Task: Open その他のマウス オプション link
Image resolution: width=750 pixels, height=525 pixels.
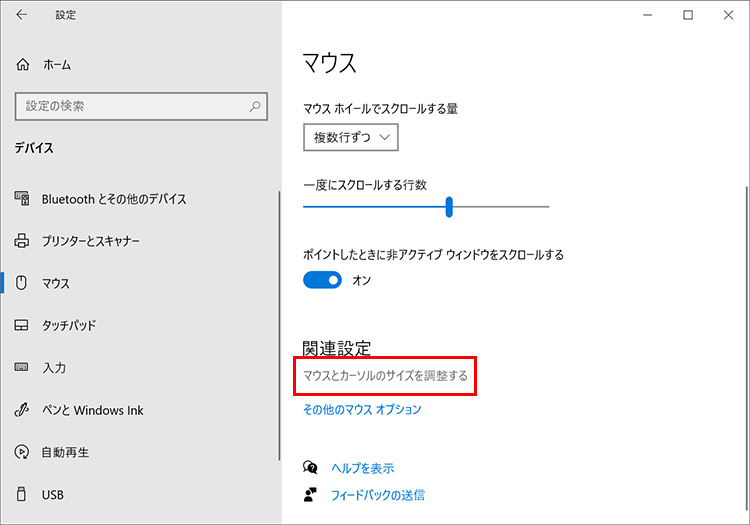Action: tap(362, 409)
